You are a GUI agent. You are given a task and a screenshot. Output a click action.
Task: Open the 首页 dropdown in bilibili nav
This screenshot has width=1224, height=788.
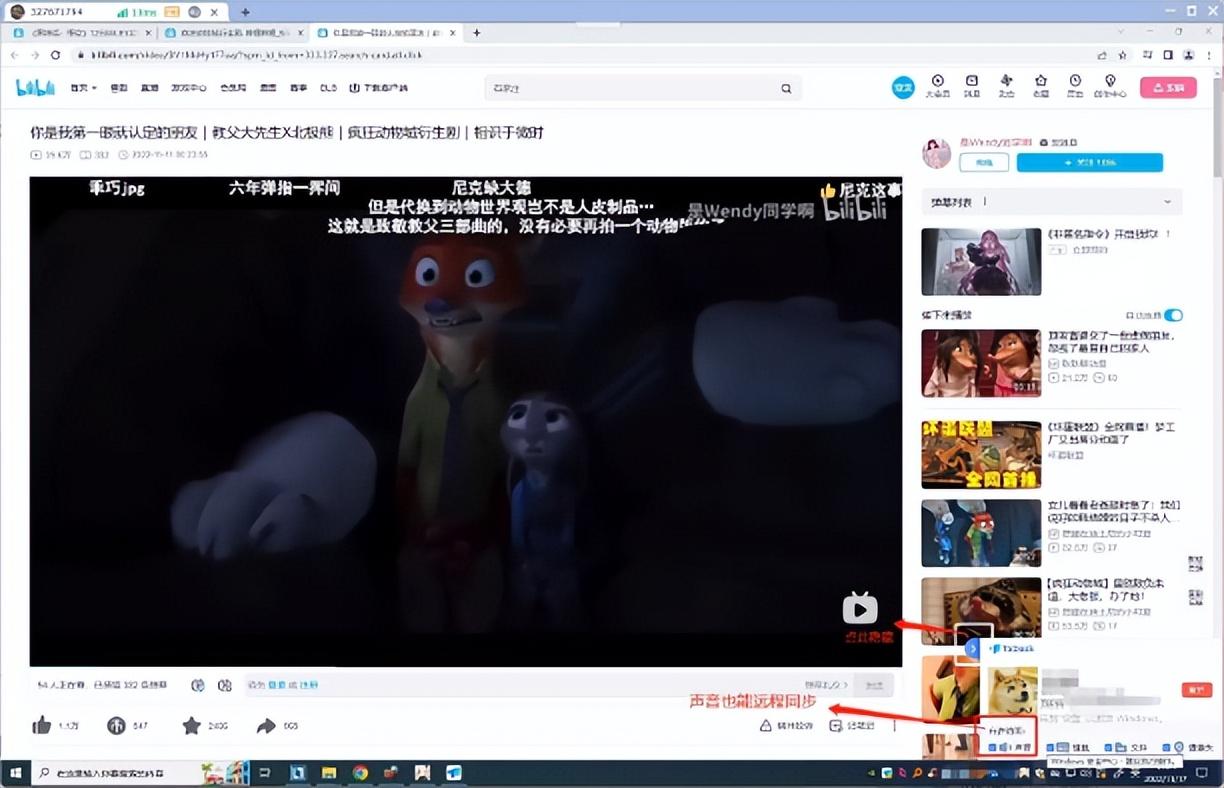(83, 88)
